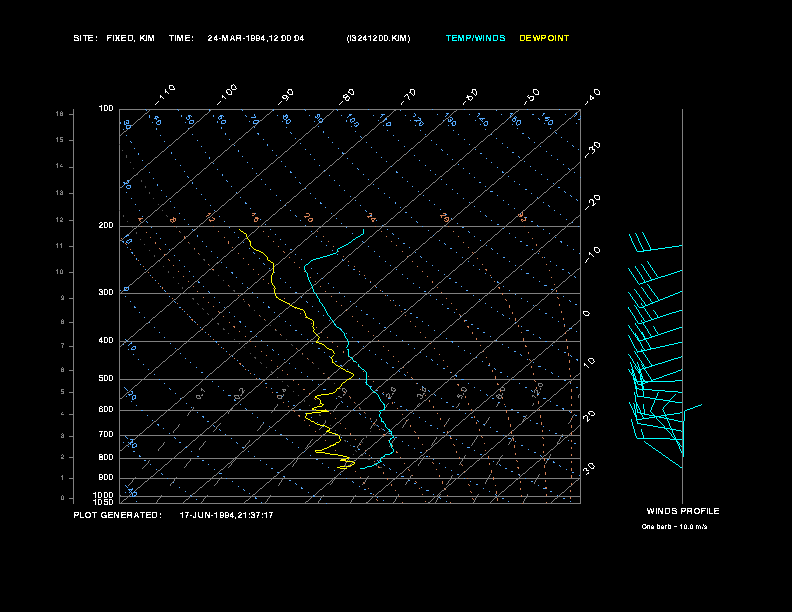Click the 600 pressure level label
Viewport: 792px width, 612px height.
106,410
